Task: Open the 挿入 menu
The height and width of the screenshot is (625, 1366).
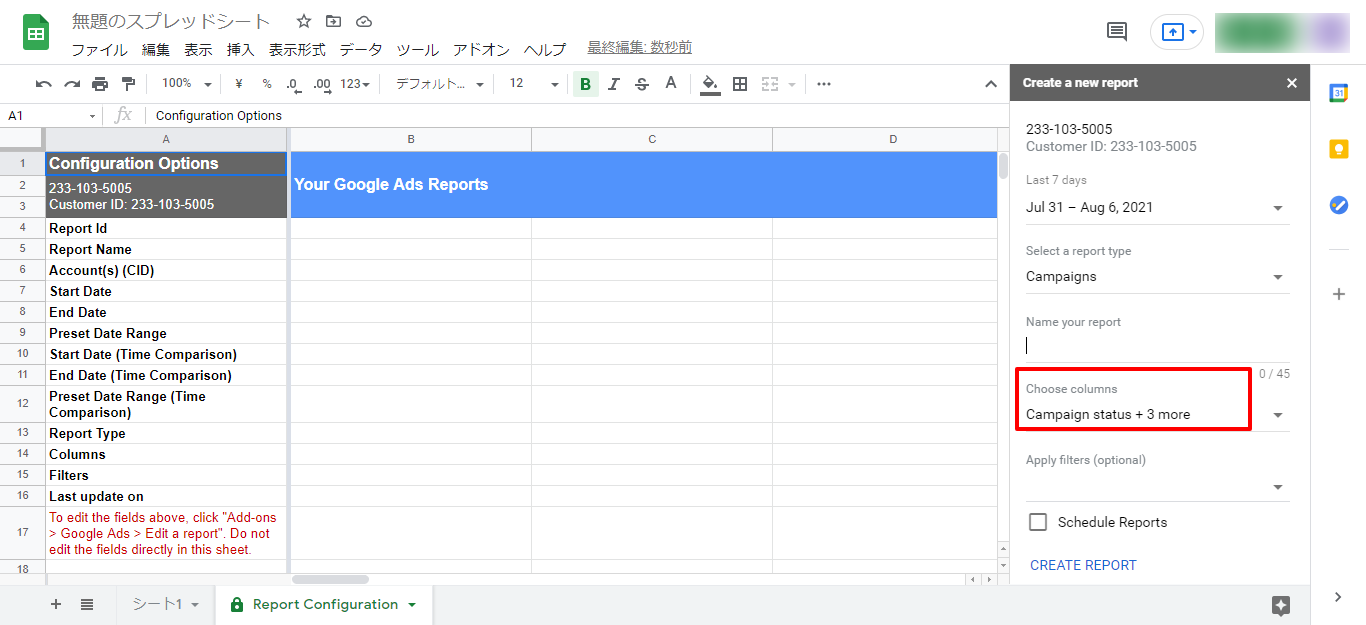Action: coord(240,49)
